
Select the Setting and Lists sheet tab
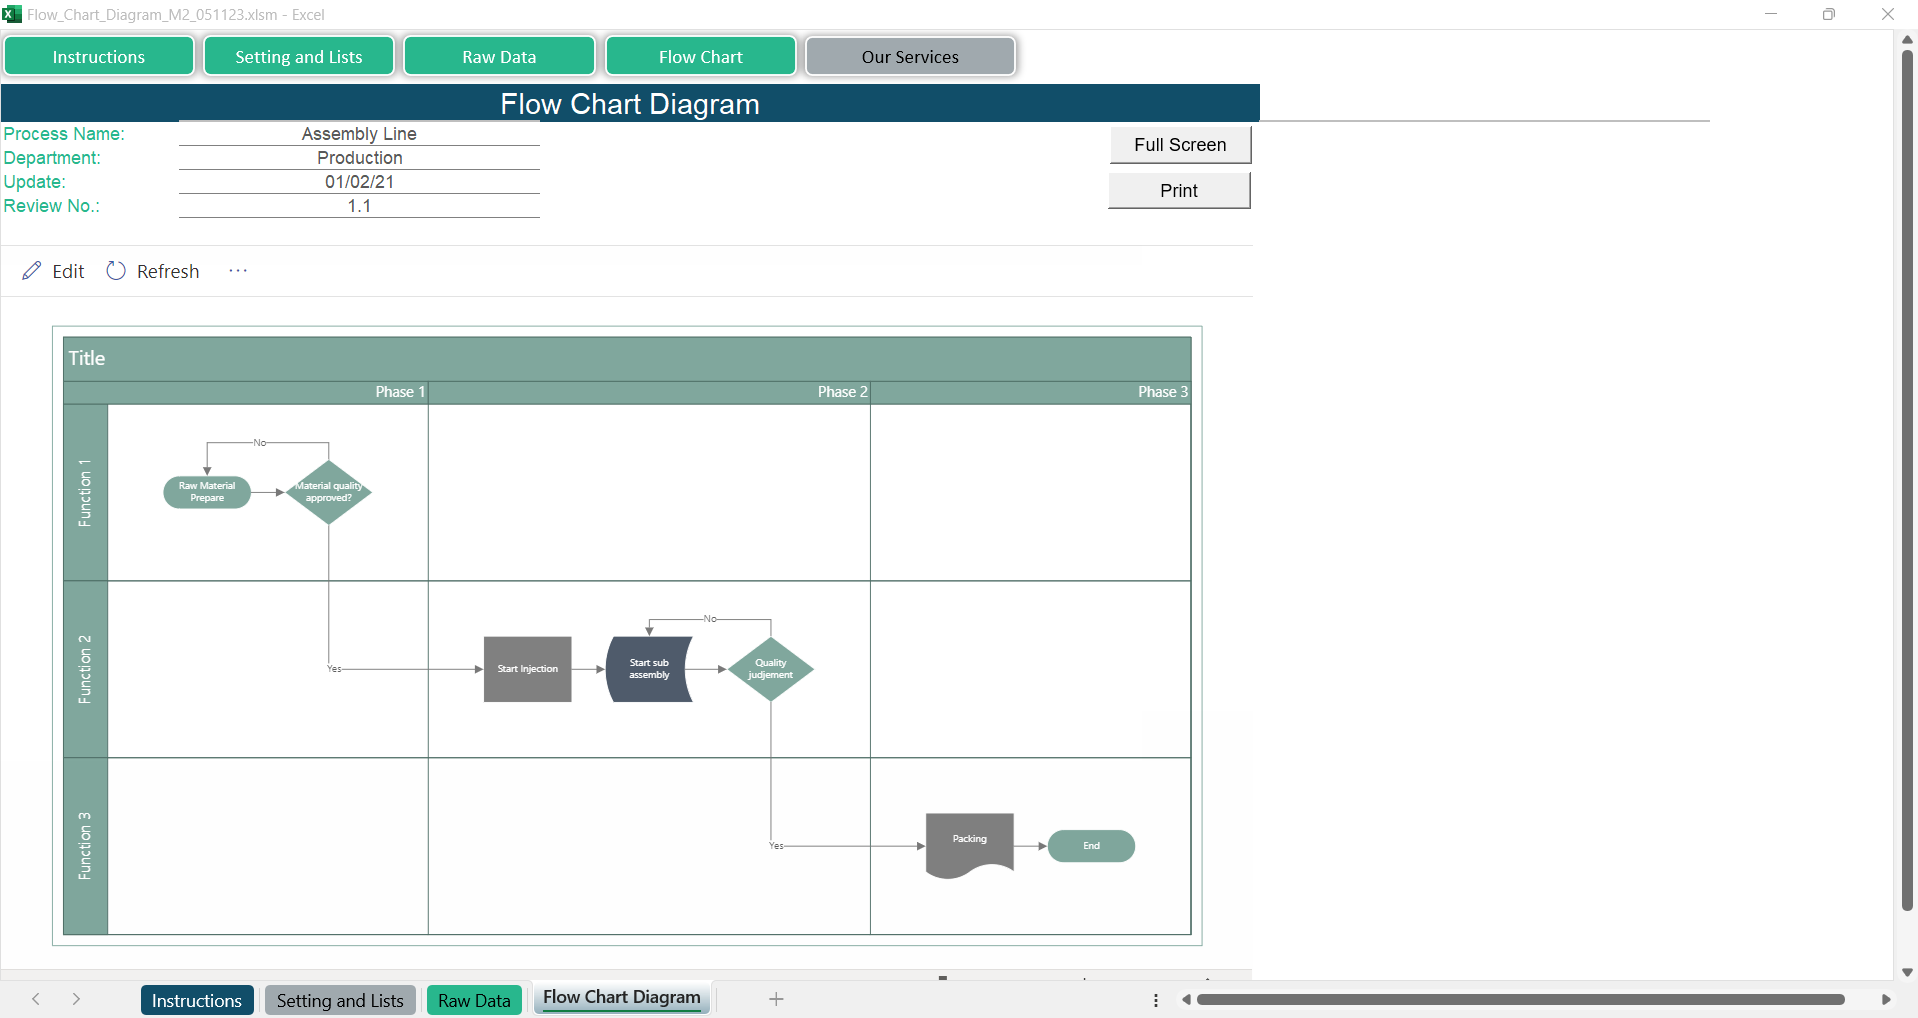pos(340,1000)
